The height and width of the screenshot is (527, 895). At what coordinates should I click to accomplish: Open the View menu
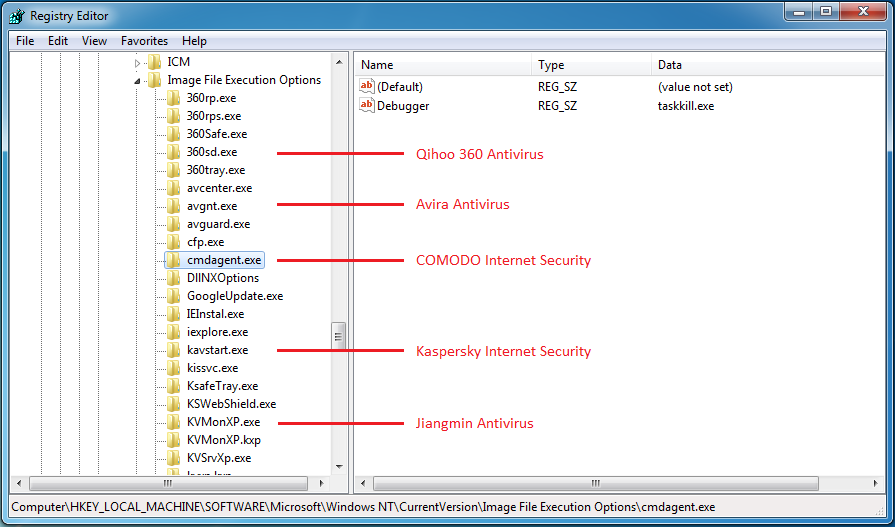[94, 41]
